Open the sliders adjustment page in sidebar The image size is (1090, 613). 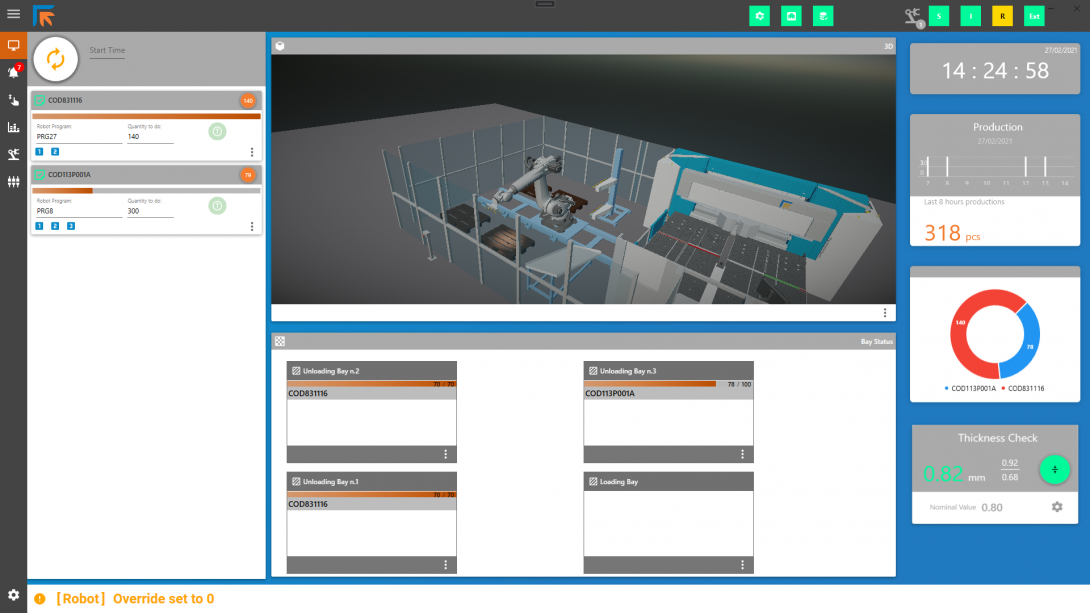14,182
